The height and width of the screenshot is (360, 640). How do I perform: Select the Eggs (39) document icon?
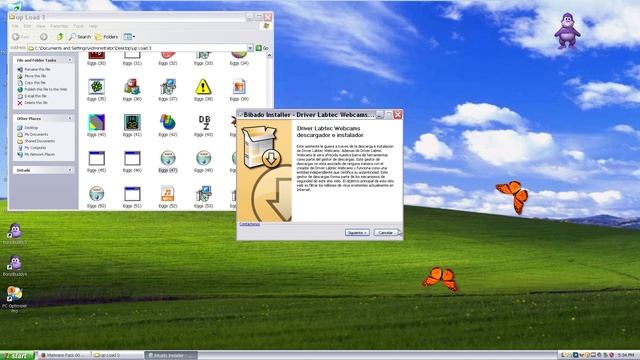(239, 87)
